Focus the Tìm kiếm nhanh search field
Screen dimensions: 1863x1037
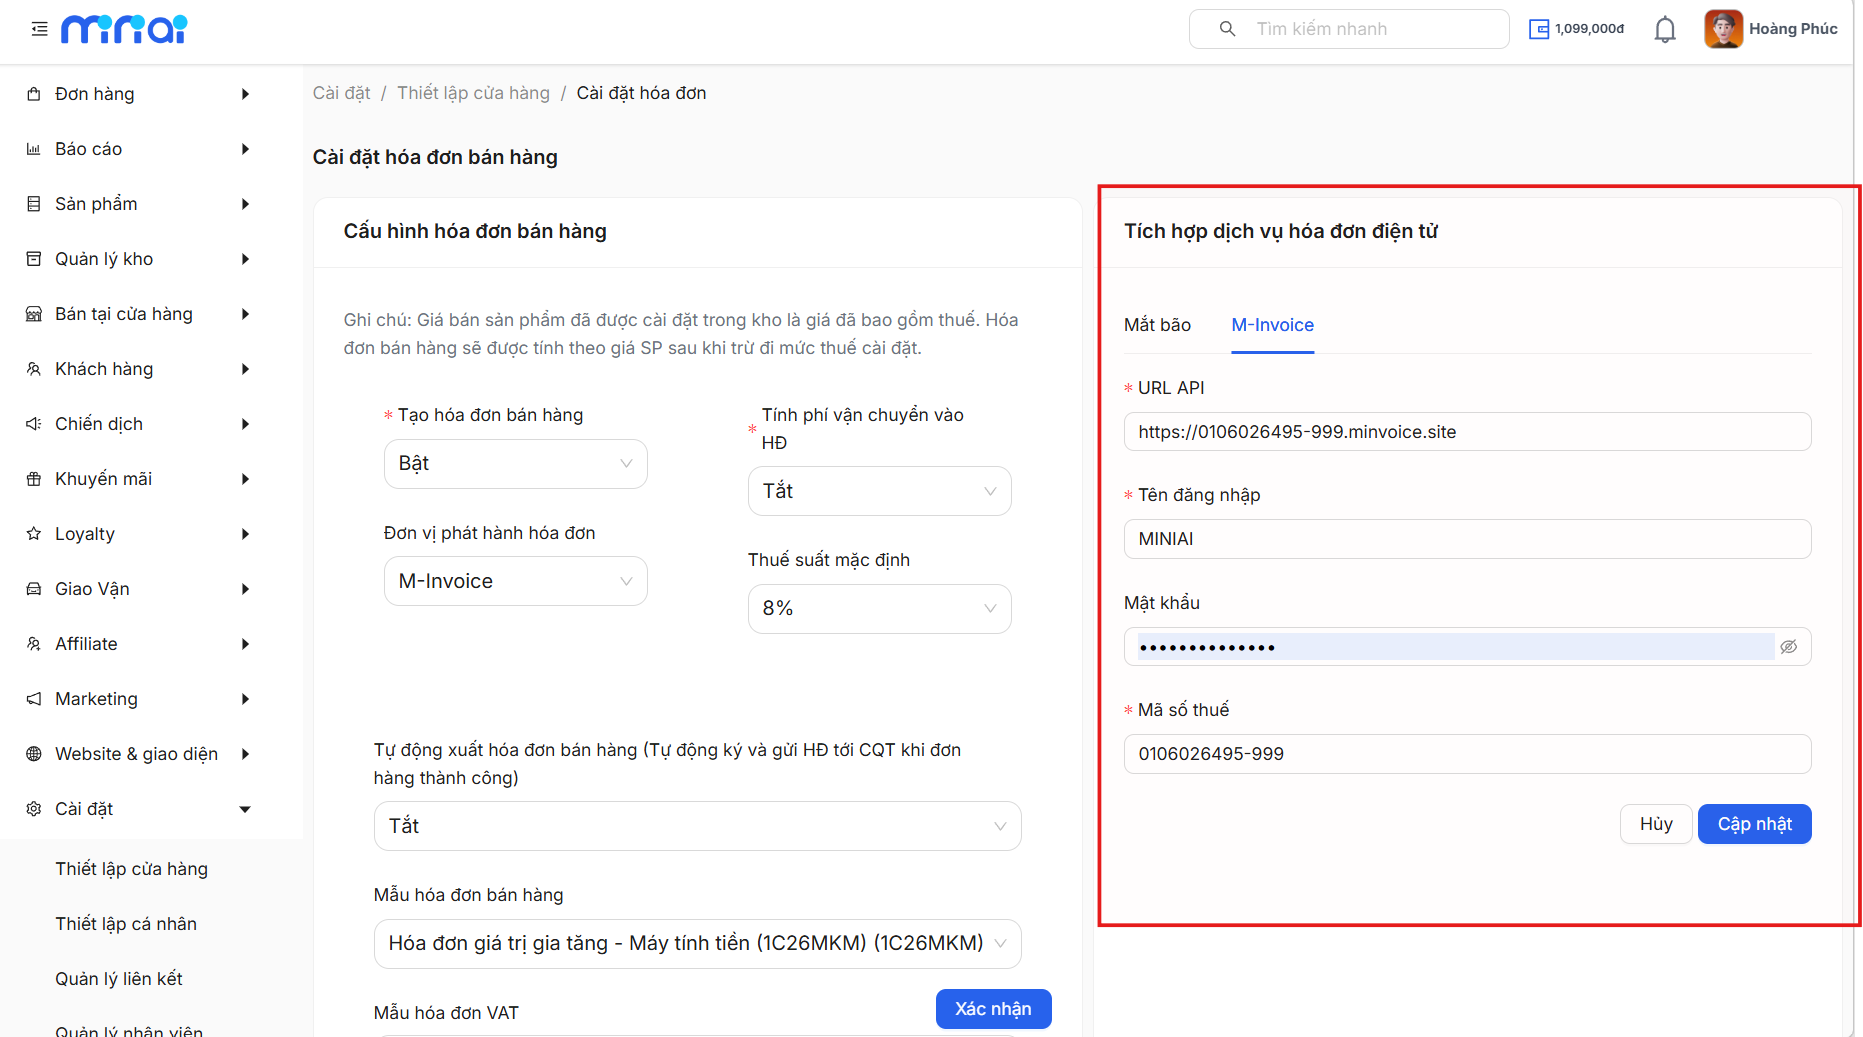pyautogui.click(x=1349, y=29)
